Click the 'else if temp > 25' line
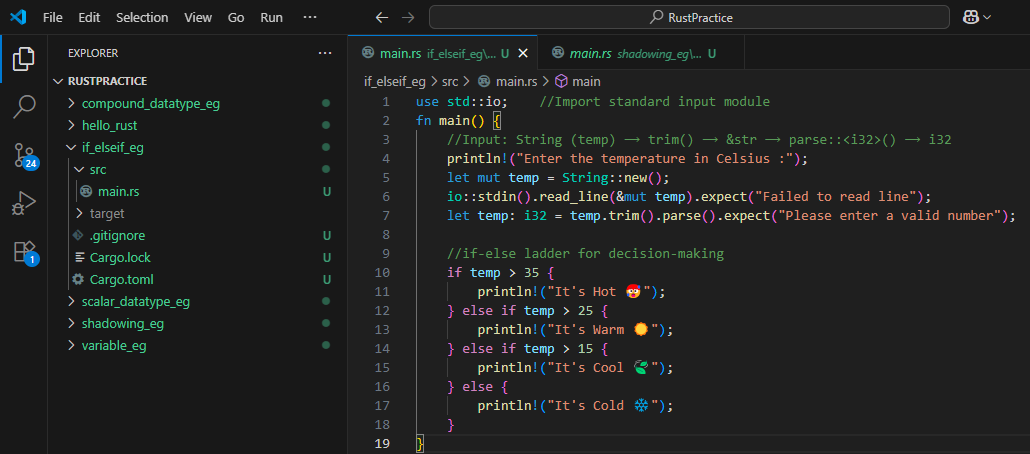The height and width of the screenshot is (454, 1030). pos(527,311)
